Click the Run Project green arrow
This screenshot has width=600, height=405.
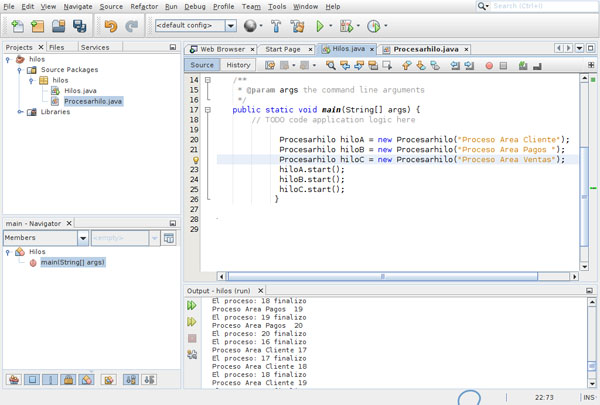coord(320,26)
